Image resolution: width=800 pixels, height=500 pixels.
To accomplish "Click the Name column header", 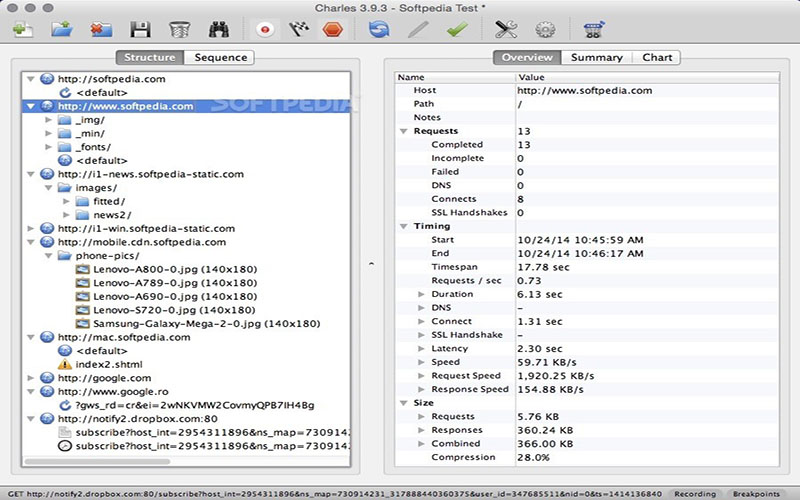I will pyautogui.click(x=455, y=78).
